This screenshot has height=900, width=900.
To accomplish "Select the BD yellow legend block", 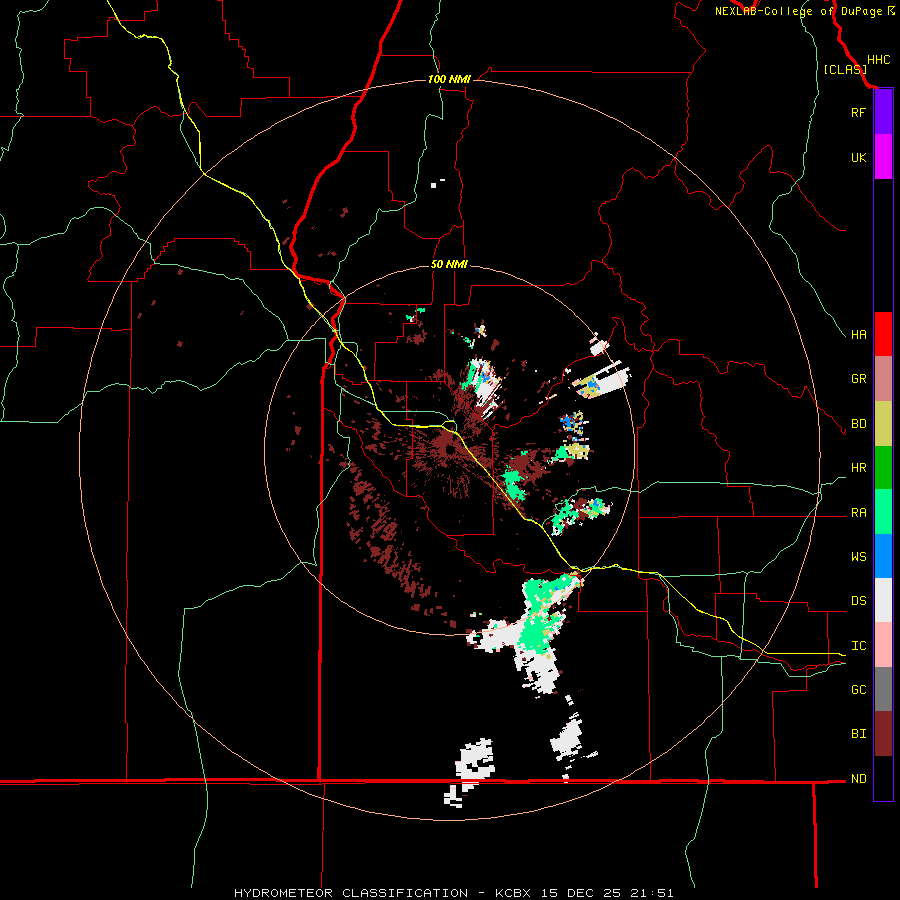I will point(883,424).
